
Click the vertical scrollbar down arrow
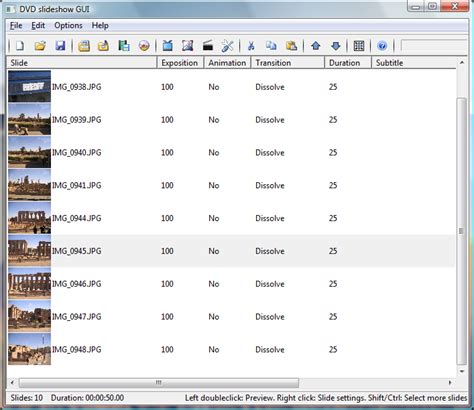pyautogui.click(x=462, y=371)
